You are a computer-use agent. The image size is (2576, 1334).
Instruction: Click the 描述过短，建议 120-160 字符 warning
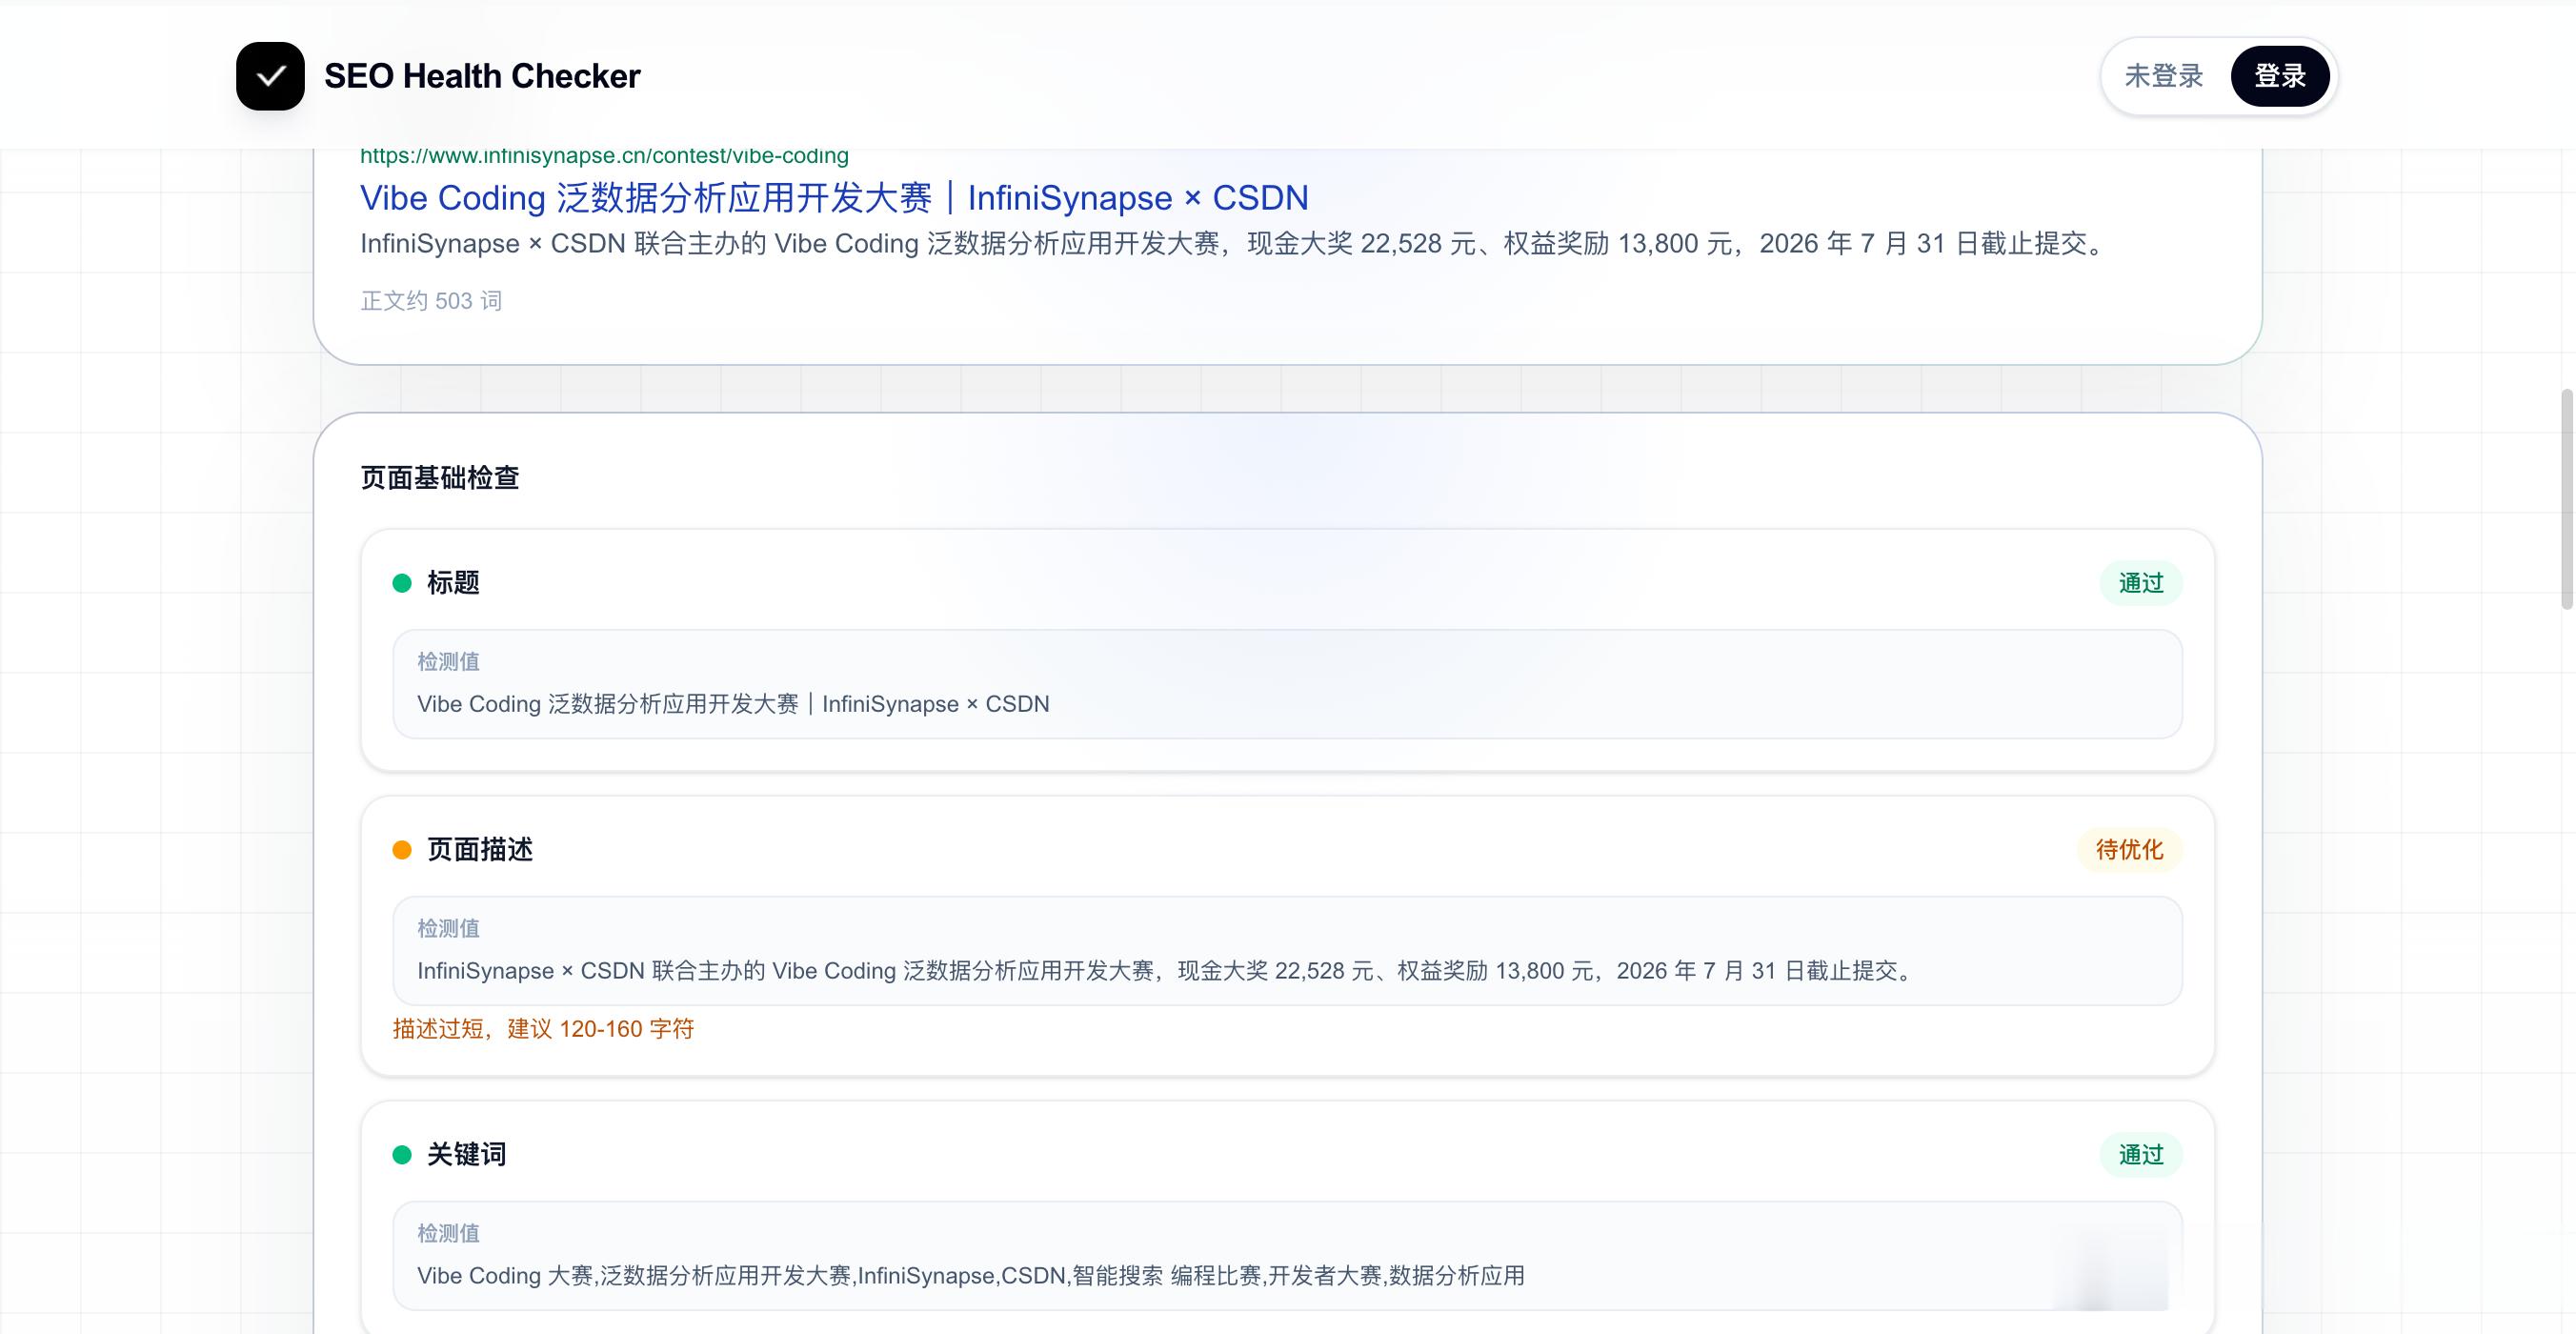point(543,1029)
